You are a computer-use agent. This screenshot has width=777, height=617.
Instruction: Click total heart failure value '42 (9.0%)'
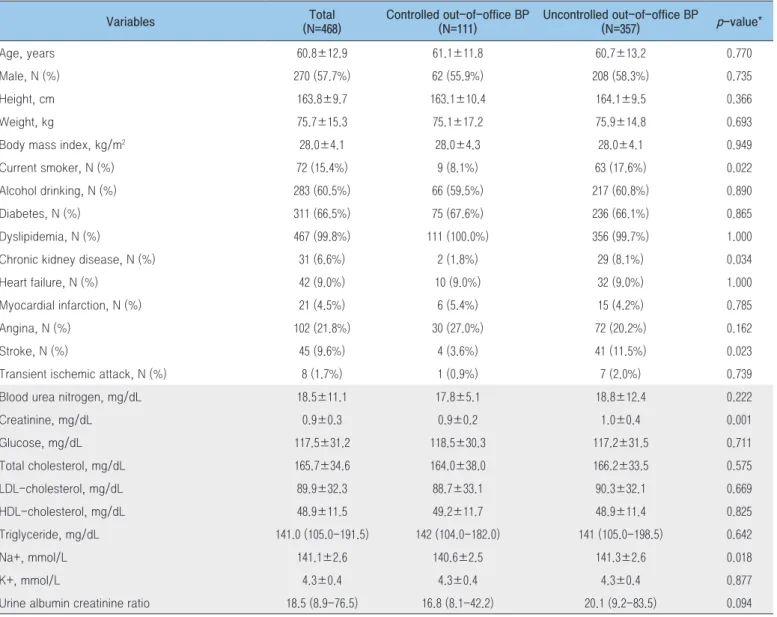coord(322,282)
